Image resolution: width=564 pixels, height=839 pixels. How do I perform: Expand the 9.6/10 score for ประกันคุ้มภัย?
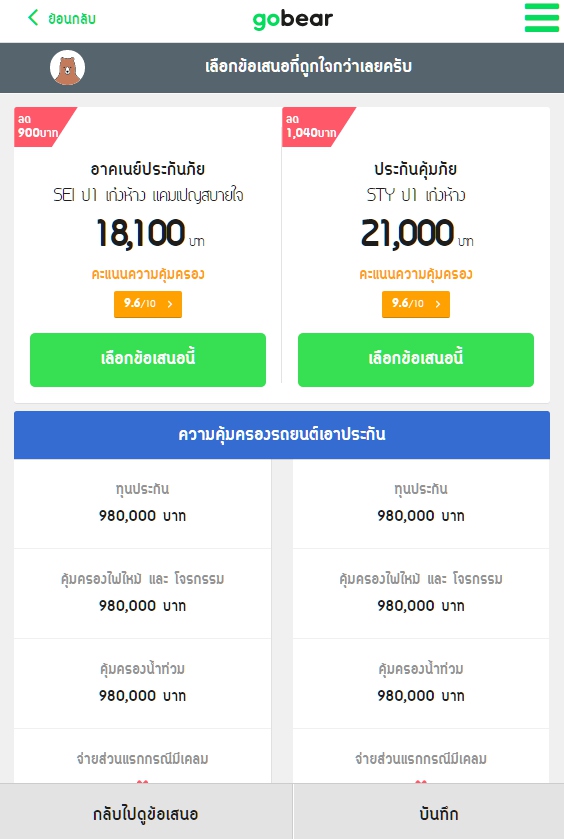(416, 304)
